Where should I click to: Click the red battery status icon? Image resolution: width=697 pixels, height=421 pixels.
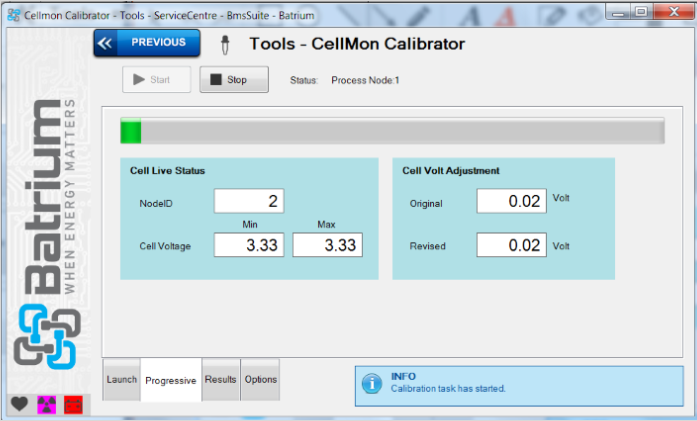coord(73,405)
